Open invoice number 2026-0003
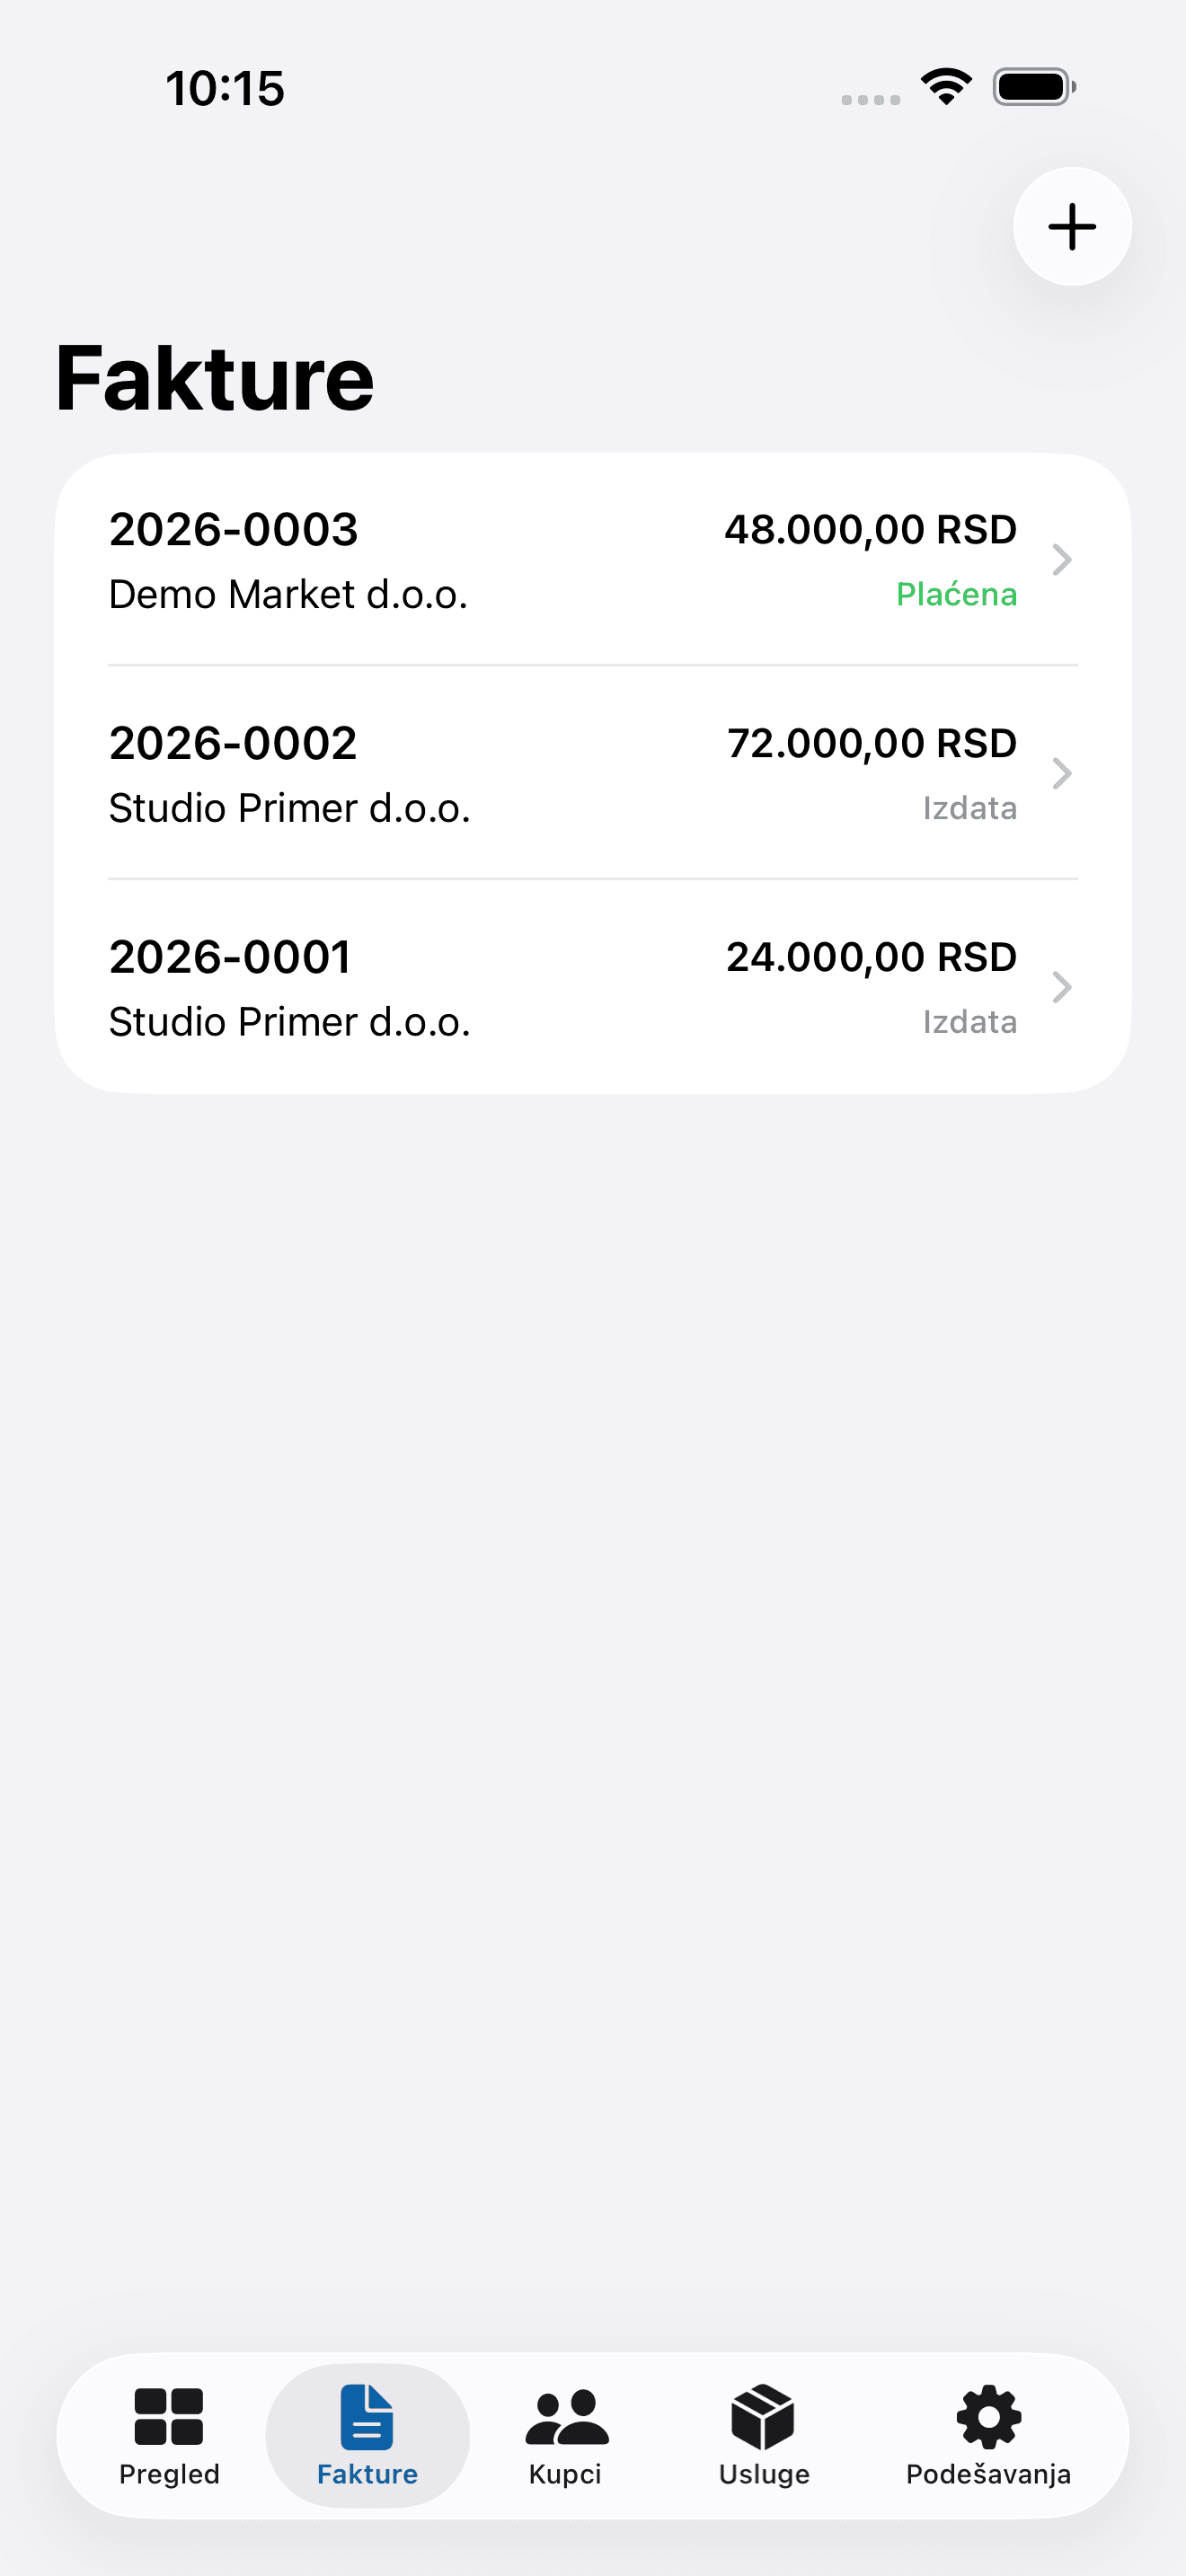Viewport: 1186px width, 2576px height. coord(233,529)
